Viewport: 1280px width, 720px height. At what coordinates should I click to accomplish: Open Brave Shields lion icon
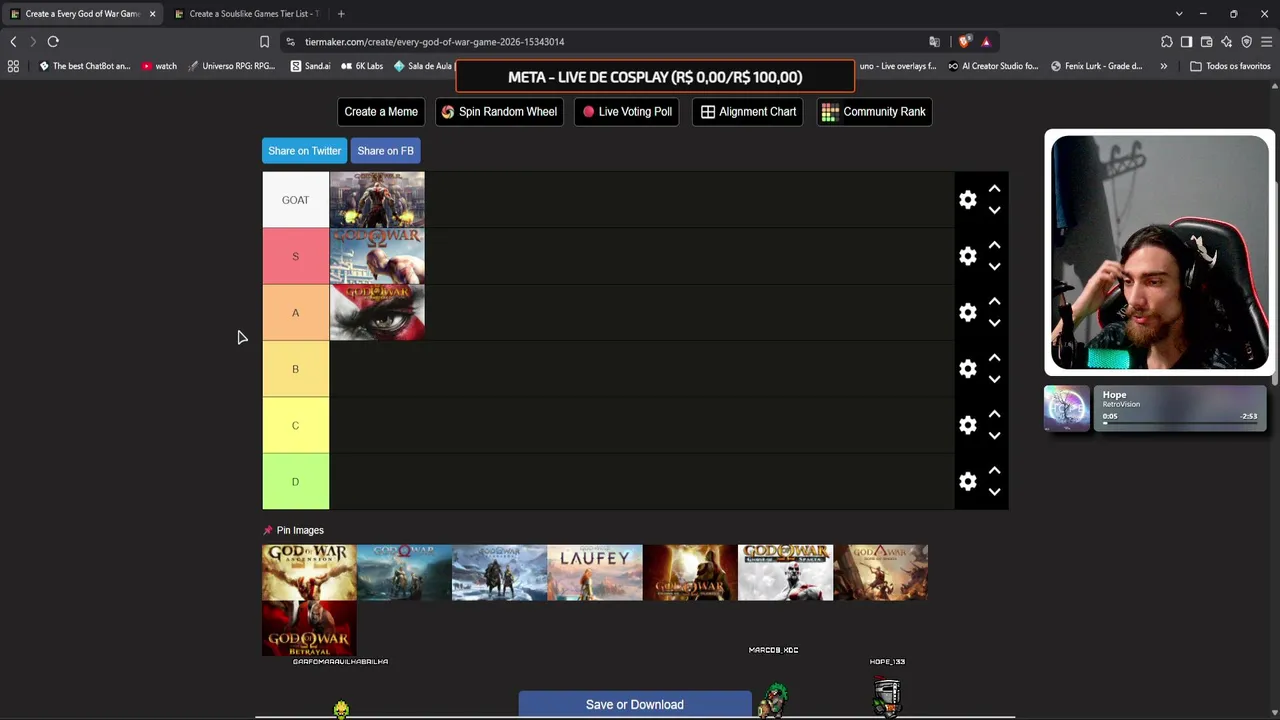(x=964, y=42)
